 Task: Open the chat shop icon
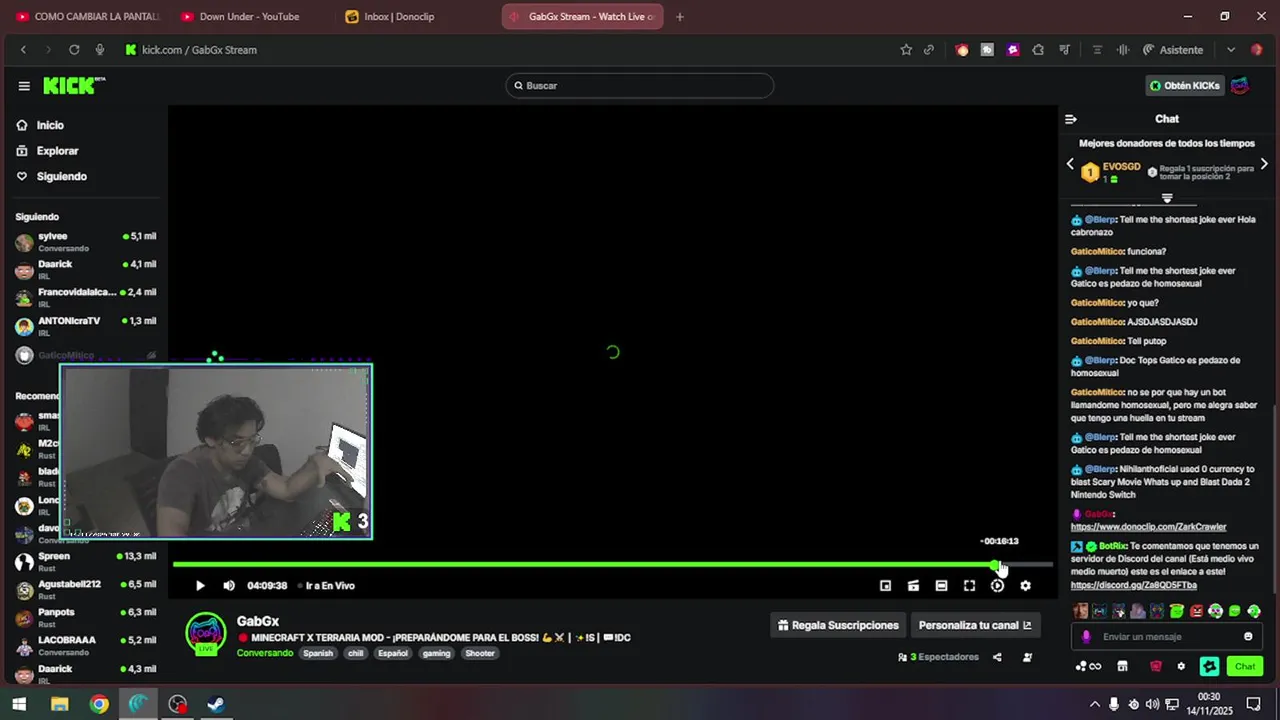[1122, 667]
